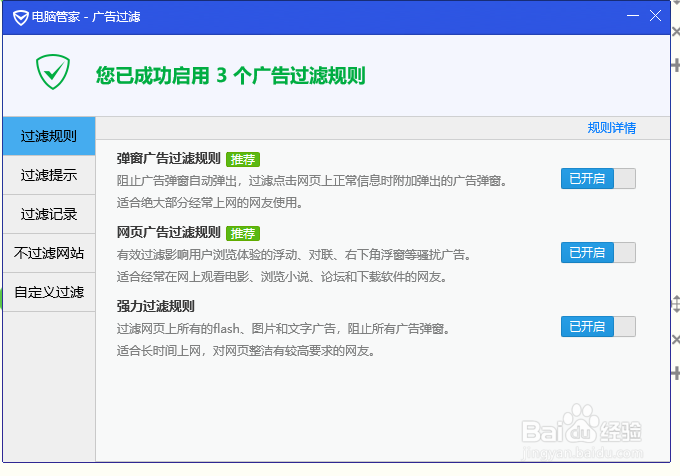Click the text 适合经常在网上观看电影

point(282,277)
